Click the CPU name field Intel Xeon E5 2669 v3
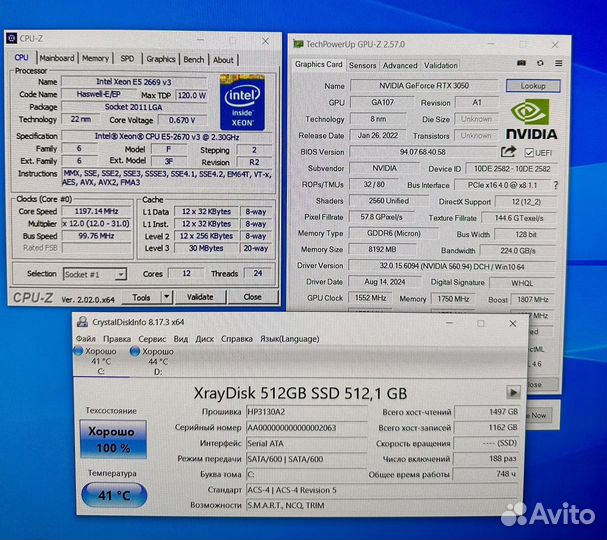Viewport: 607px width, 540px height. pos(134,82)
